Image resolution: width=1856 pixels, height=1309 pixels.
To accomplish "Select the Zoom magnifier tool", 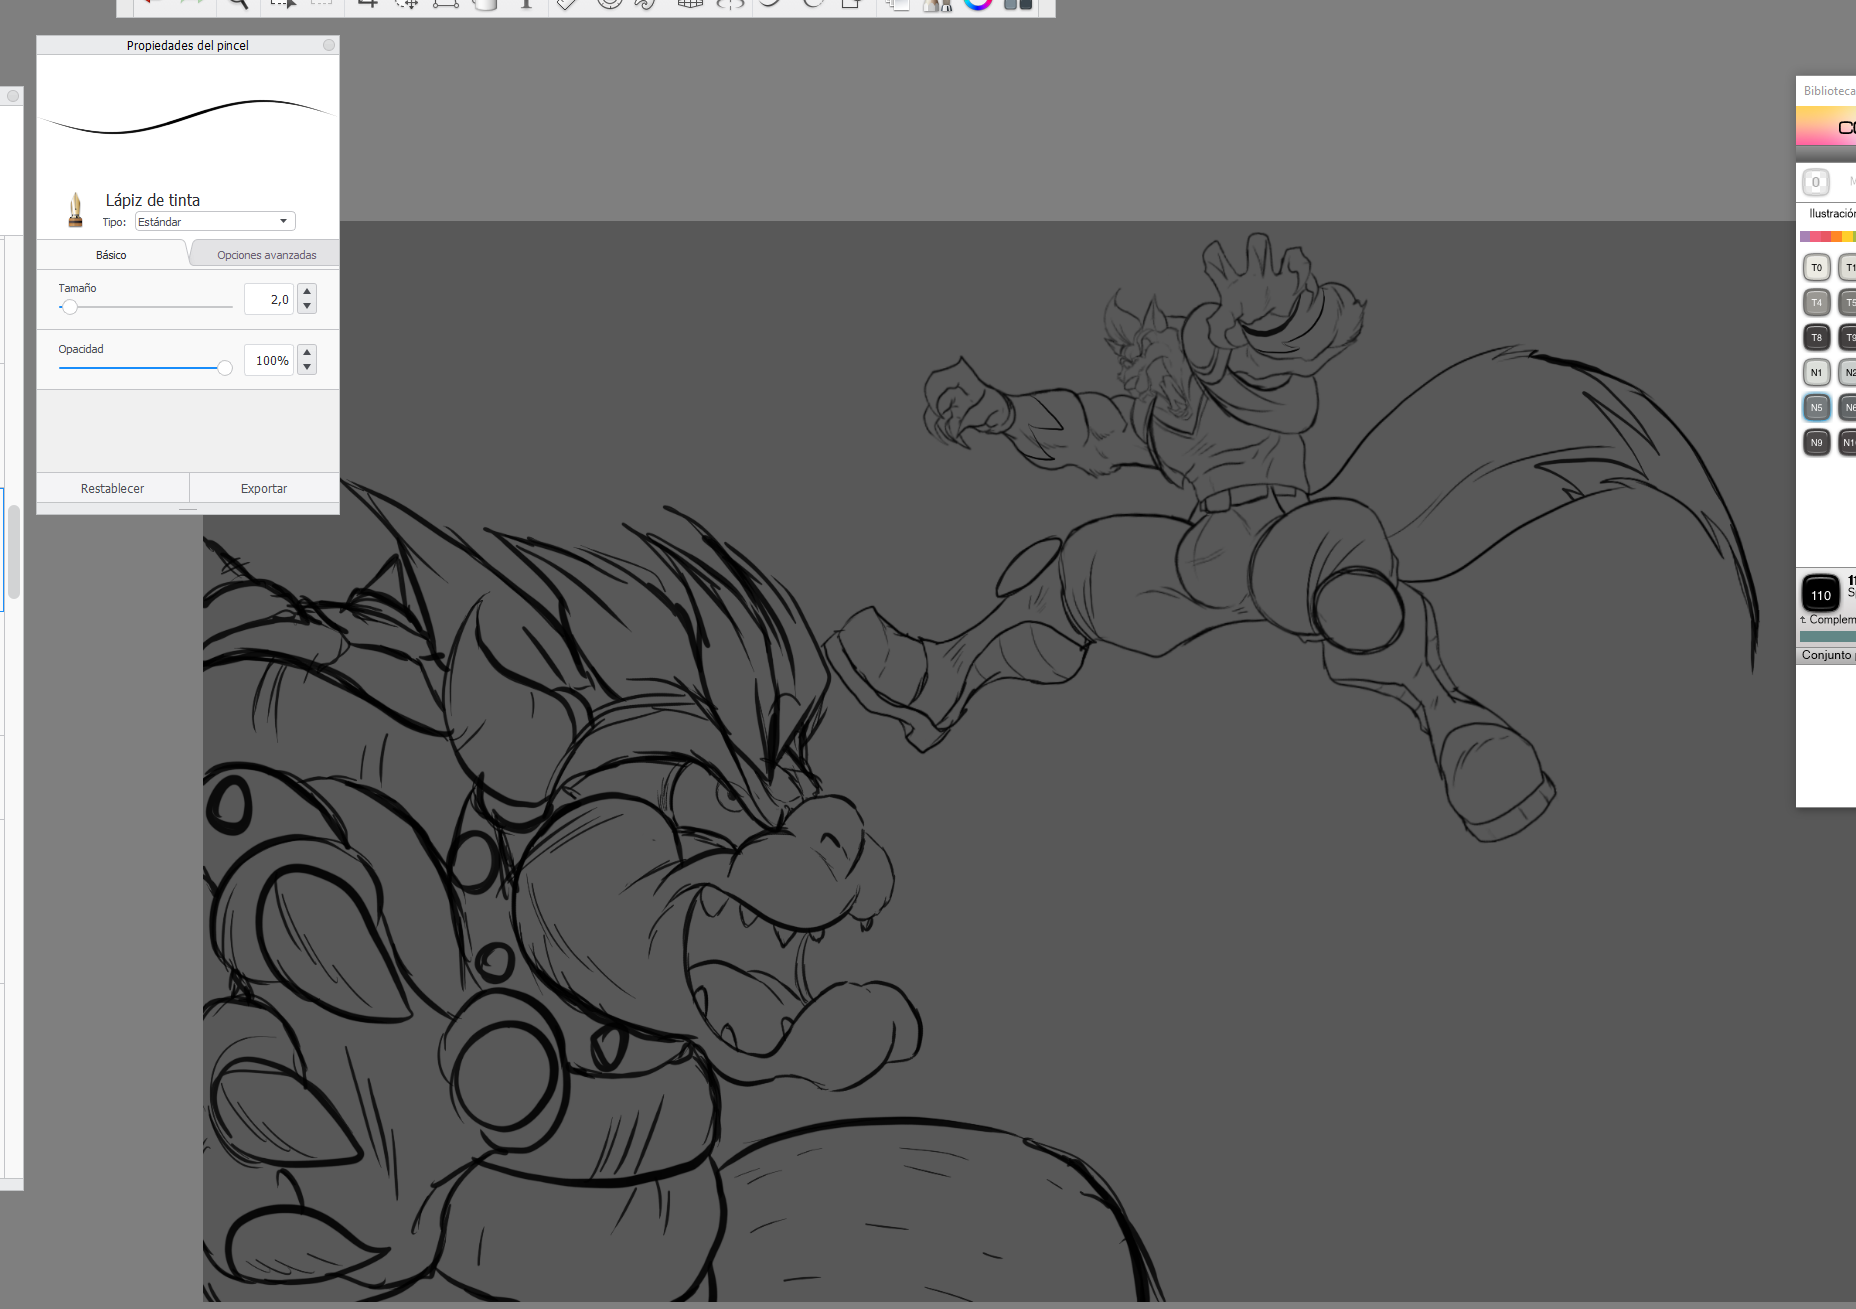I will 238,4.
